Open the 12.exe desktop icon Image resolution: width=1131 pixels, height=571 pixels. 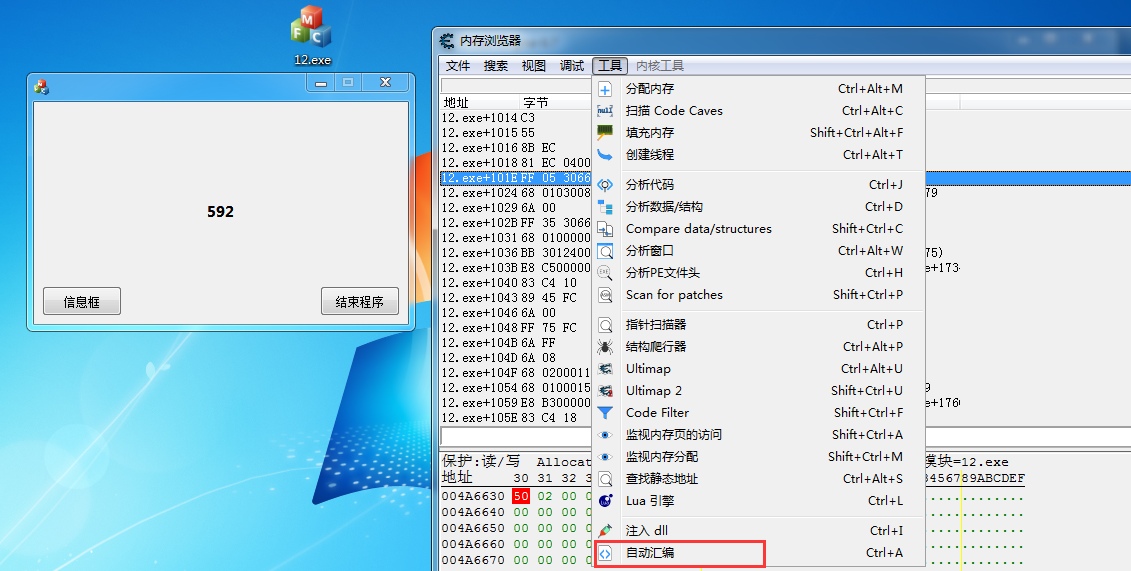point(312,34)
